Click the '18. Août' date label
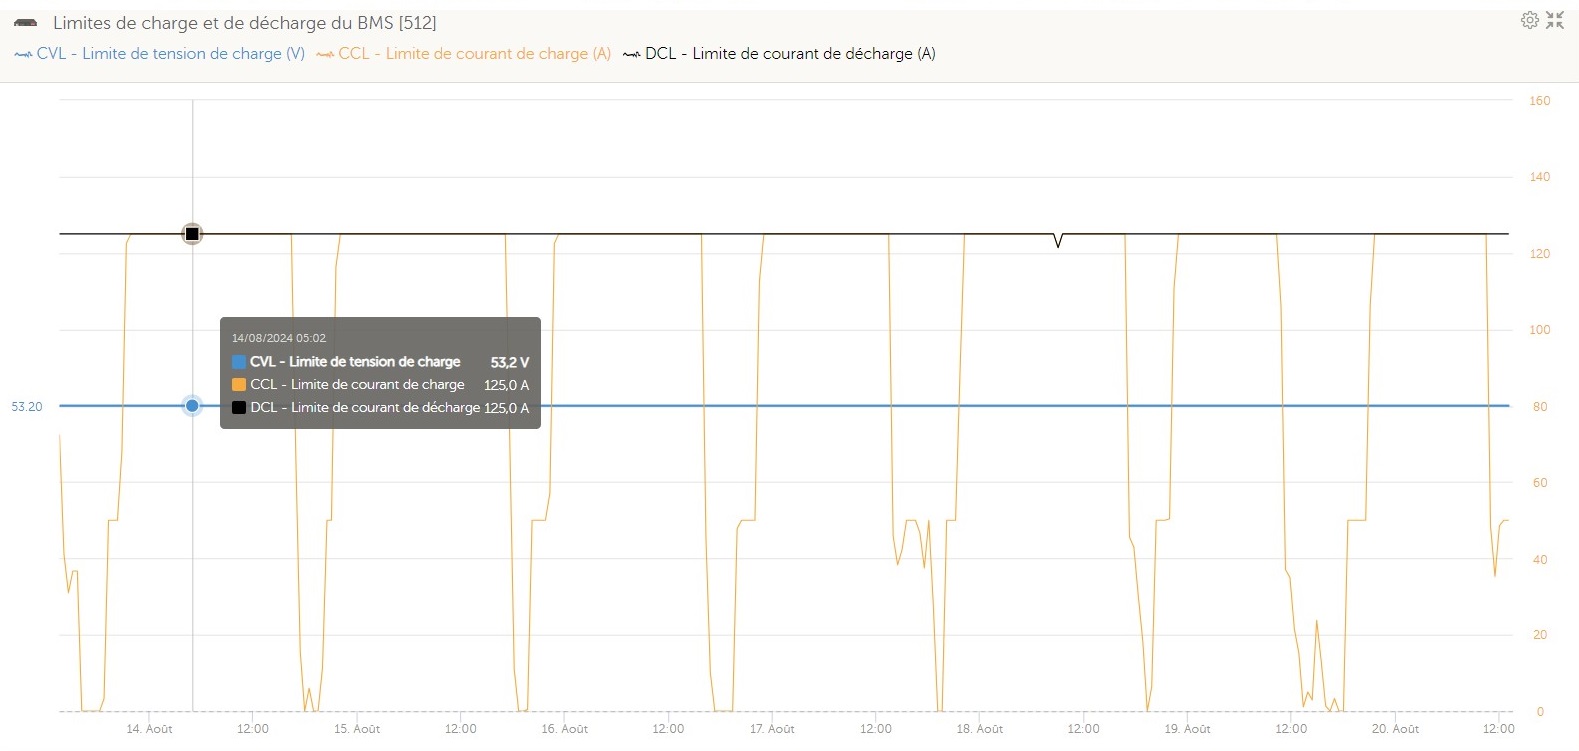Viewport: 1579px width, 751px height. [979, 729]
